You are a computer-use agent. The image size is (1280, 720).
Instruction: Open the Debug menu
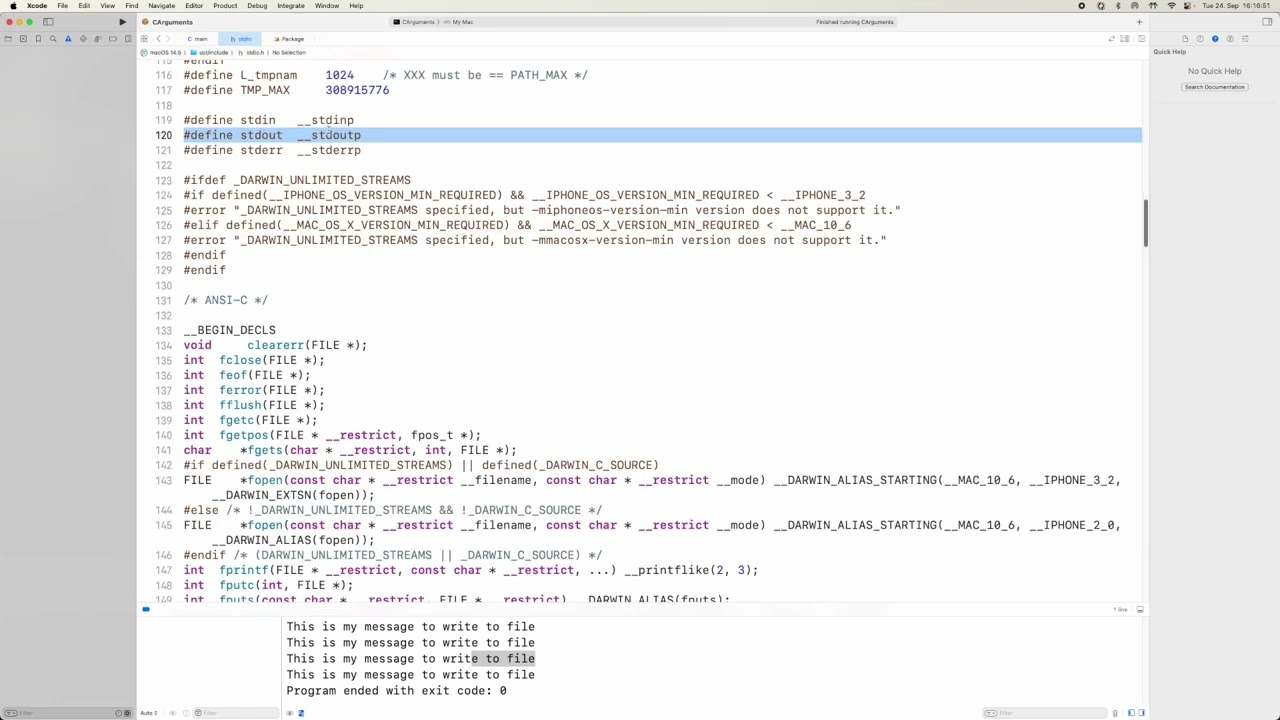[257, 6]
